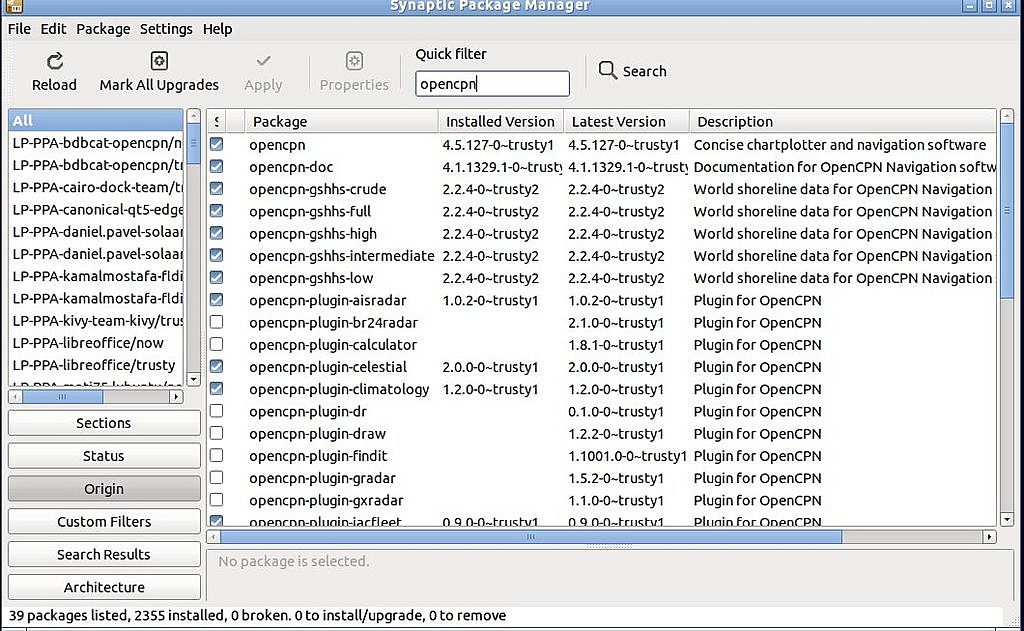The image size is (1024, 631).
Task: Open the File menu
Action: pos(19,29)
